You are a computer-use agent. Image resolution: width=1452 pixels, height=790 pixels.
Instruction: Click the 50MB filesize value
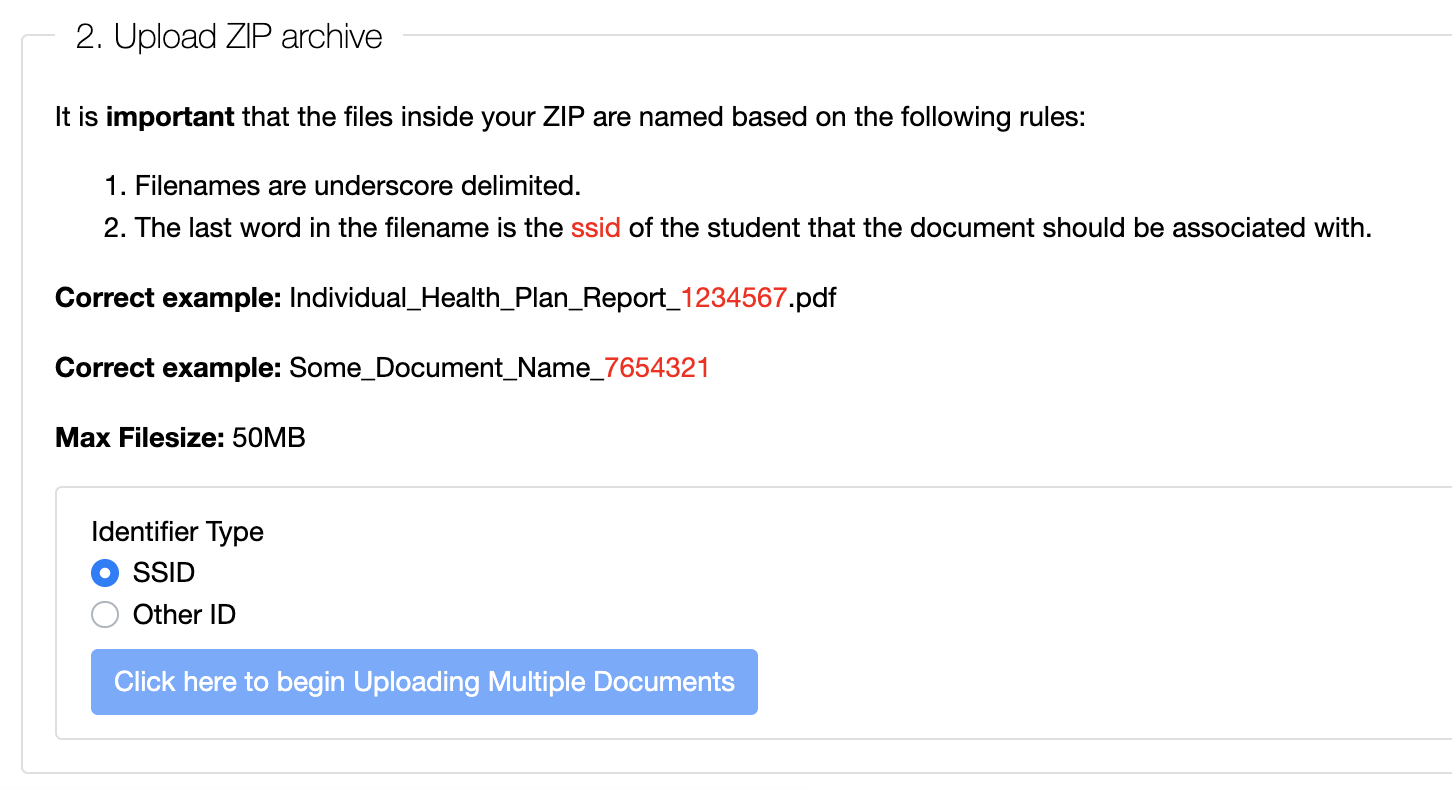click(x=268, y=437)
